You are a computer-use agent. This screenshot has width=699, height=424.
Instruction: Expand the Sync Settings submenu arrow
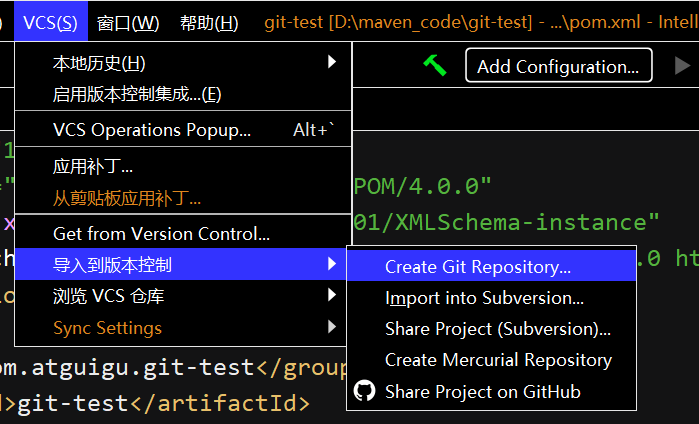tap(332, 327)
